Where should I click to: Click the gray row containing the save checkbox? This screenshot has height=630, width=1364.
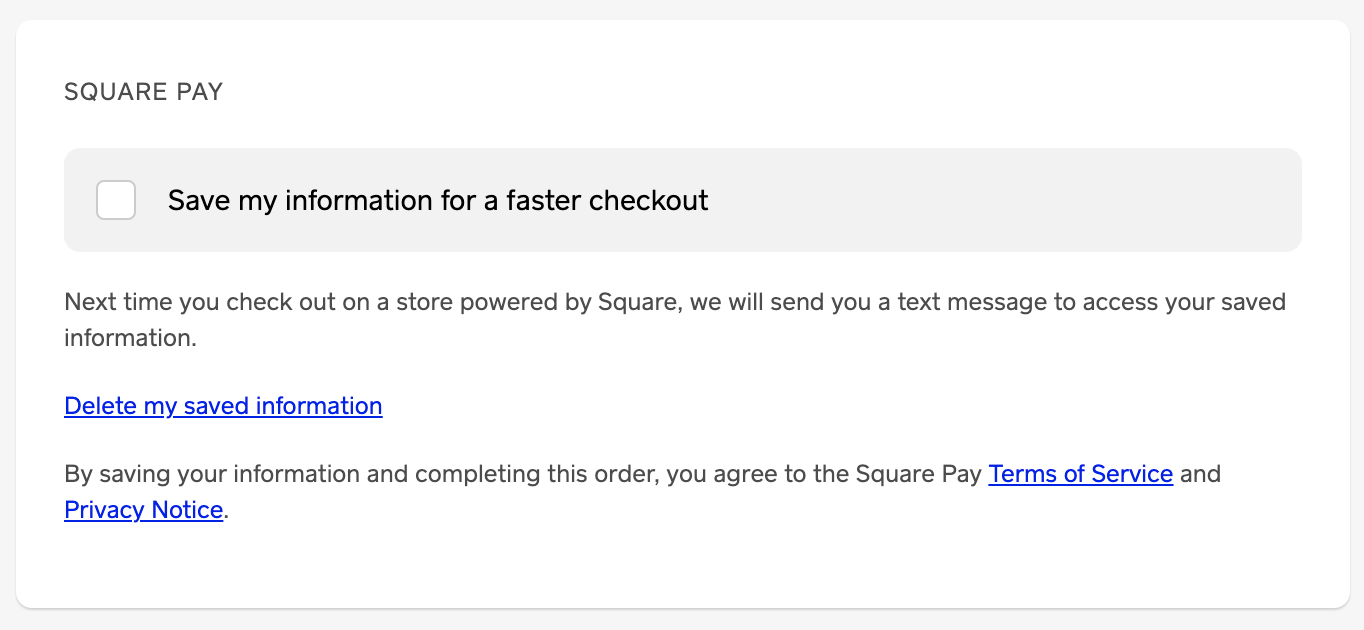[682, 200]
